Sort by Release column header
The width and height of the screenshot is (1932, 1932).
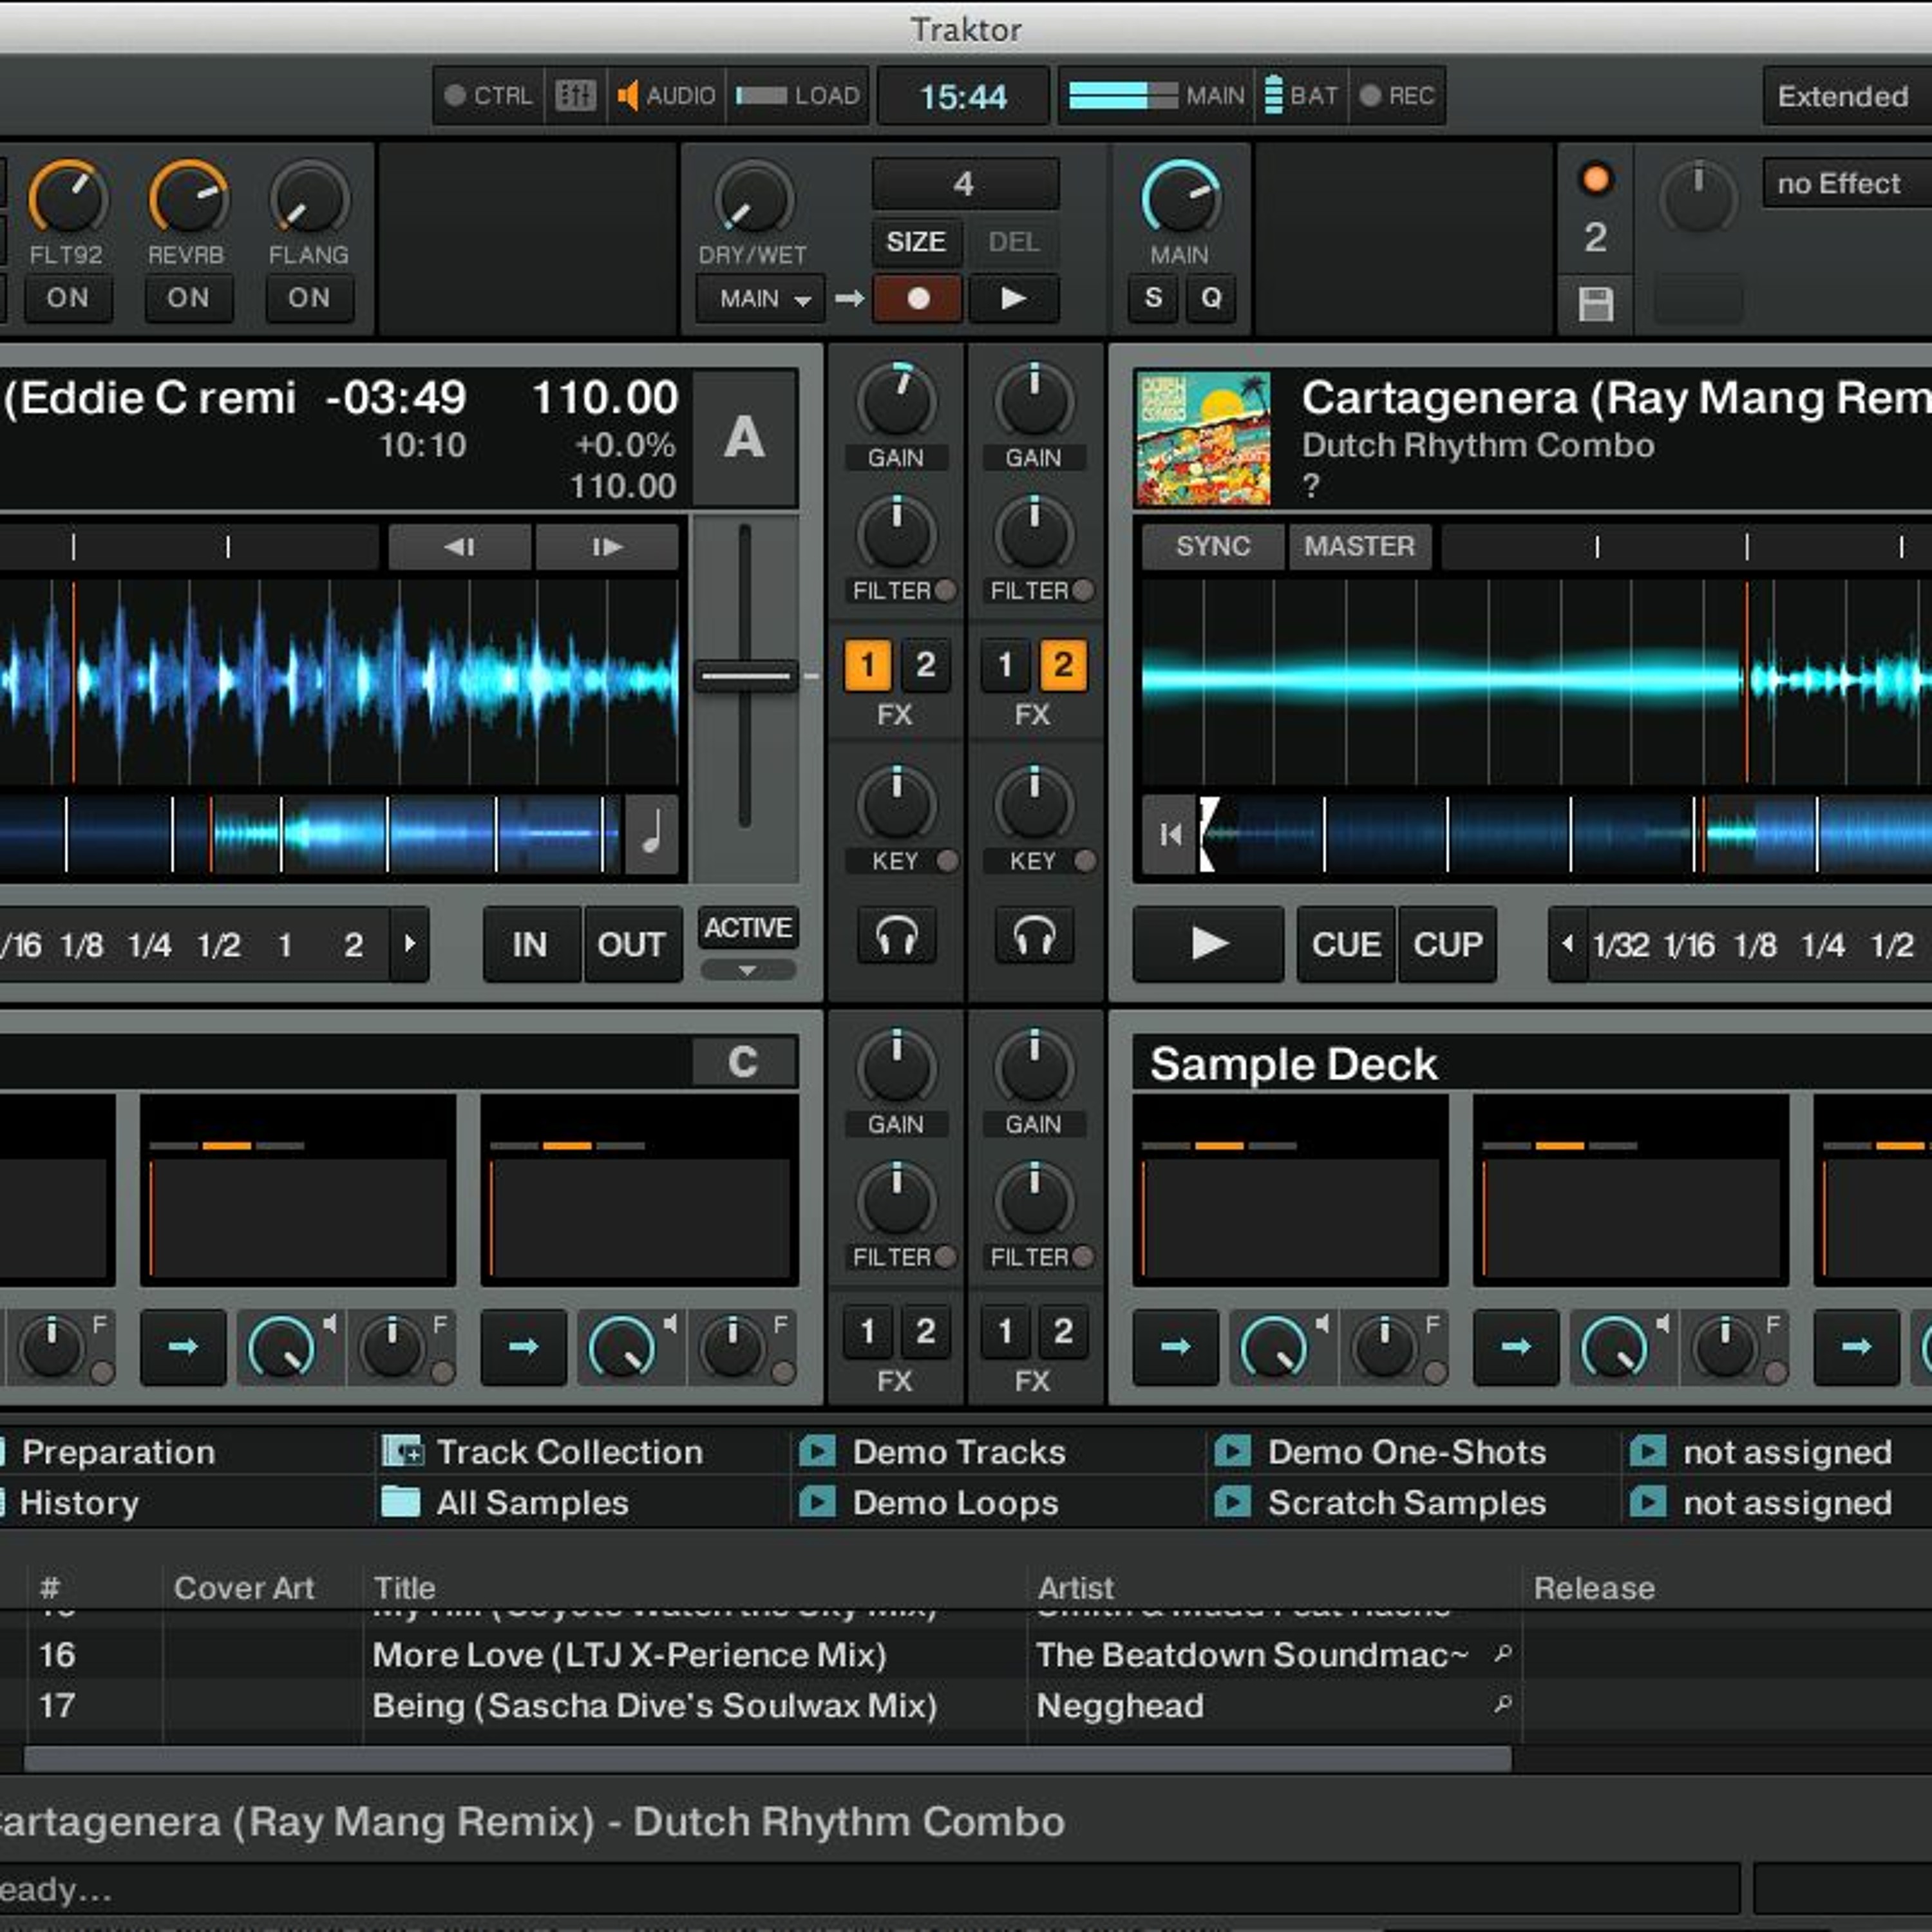point(1594,1588)
